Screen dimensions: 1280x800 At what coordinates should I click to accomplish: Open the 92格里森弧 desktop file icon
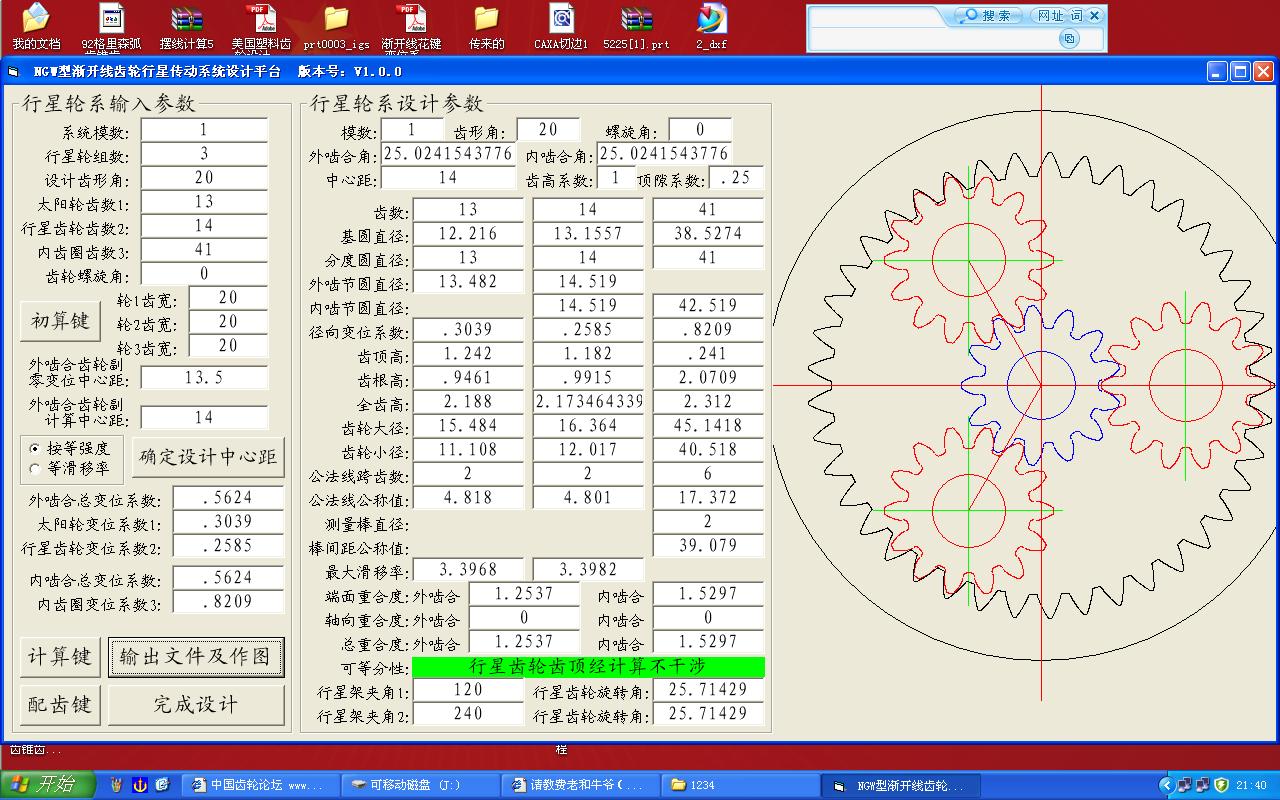[111, 26]
